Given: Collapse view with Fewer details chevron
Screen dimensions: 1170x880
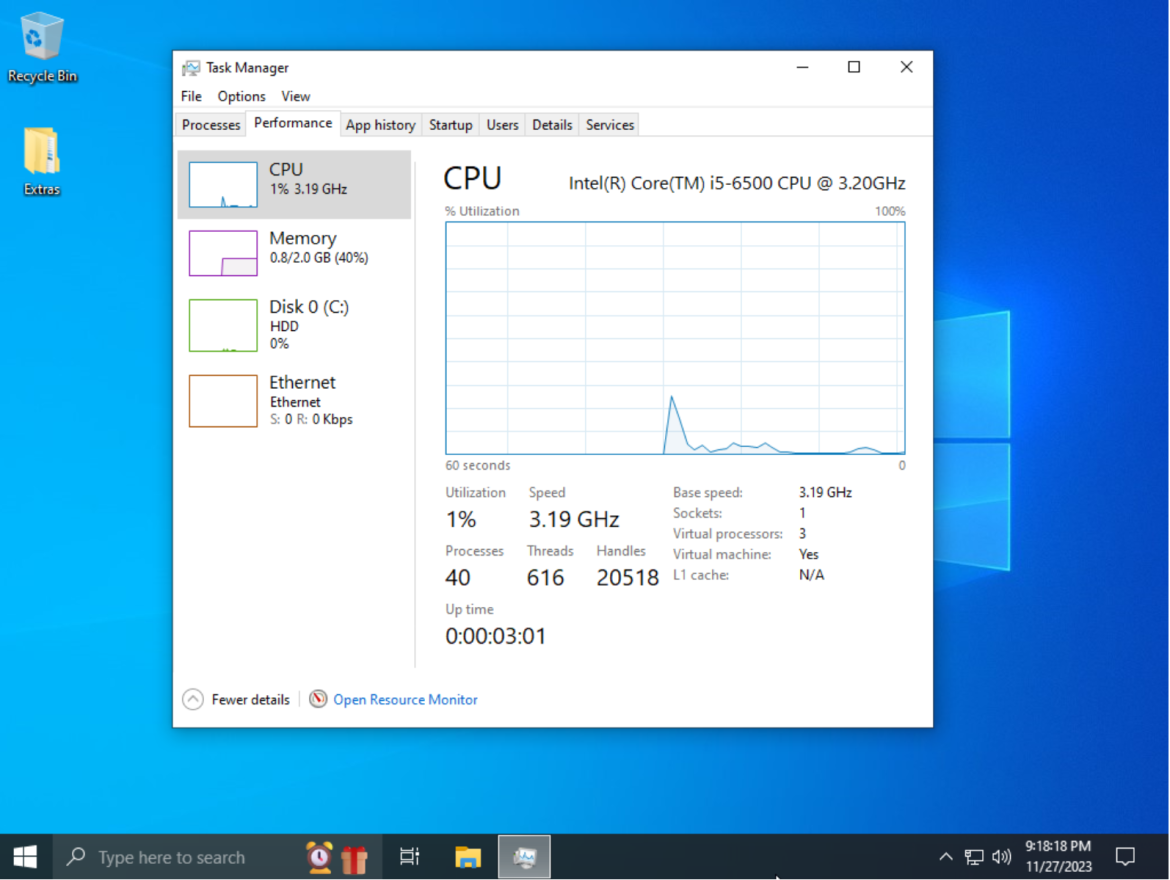Looking at the screenshot, I should (x=193, y=699).
